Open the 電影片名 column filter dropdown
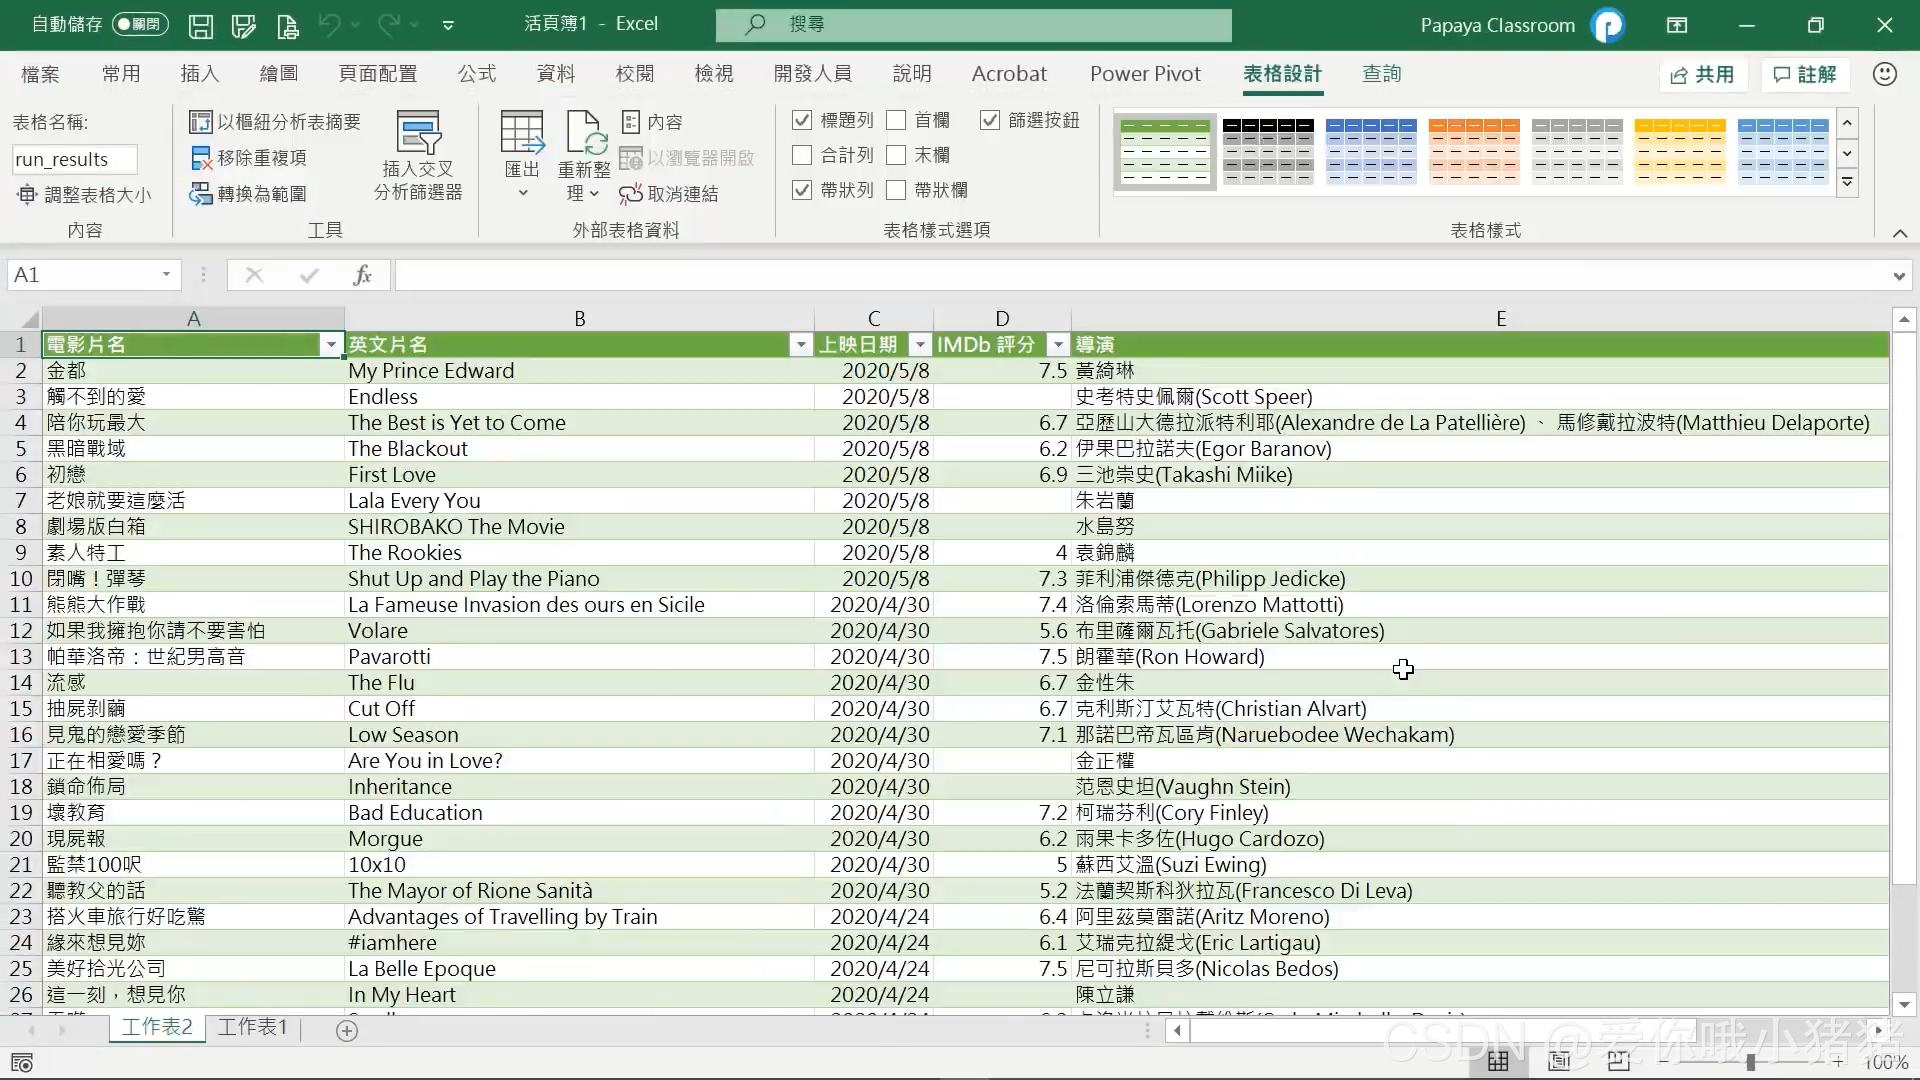1920x1080 pixels. pos(331,345)
